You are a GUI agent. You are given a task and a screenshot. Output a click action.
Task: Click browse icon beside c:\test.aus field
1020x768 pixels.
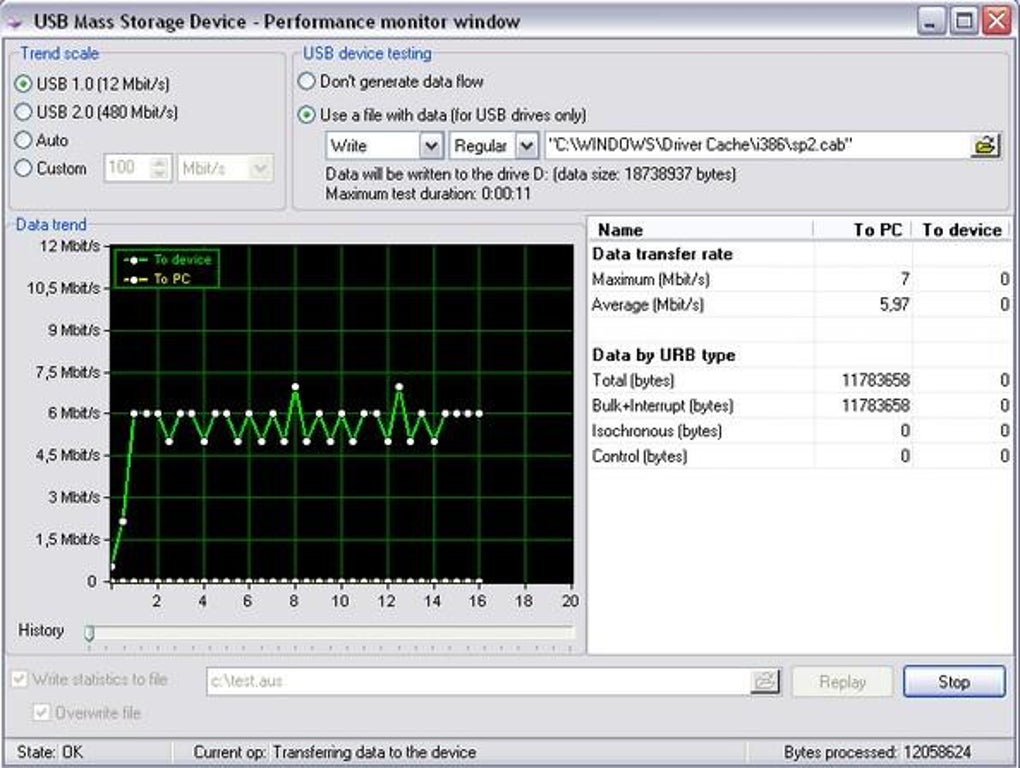pyautogui.click(x=765, y=682)
